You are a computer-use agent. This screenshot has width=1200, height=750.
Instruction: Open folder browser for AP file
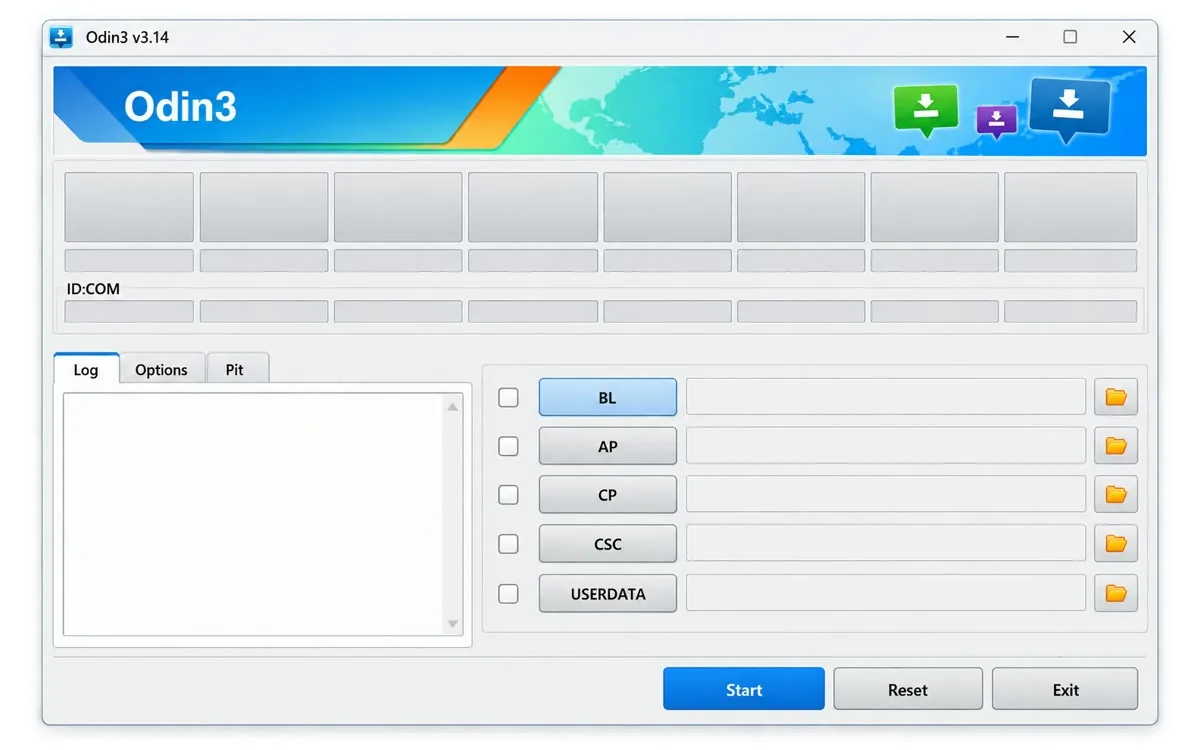click(1116, 446)
